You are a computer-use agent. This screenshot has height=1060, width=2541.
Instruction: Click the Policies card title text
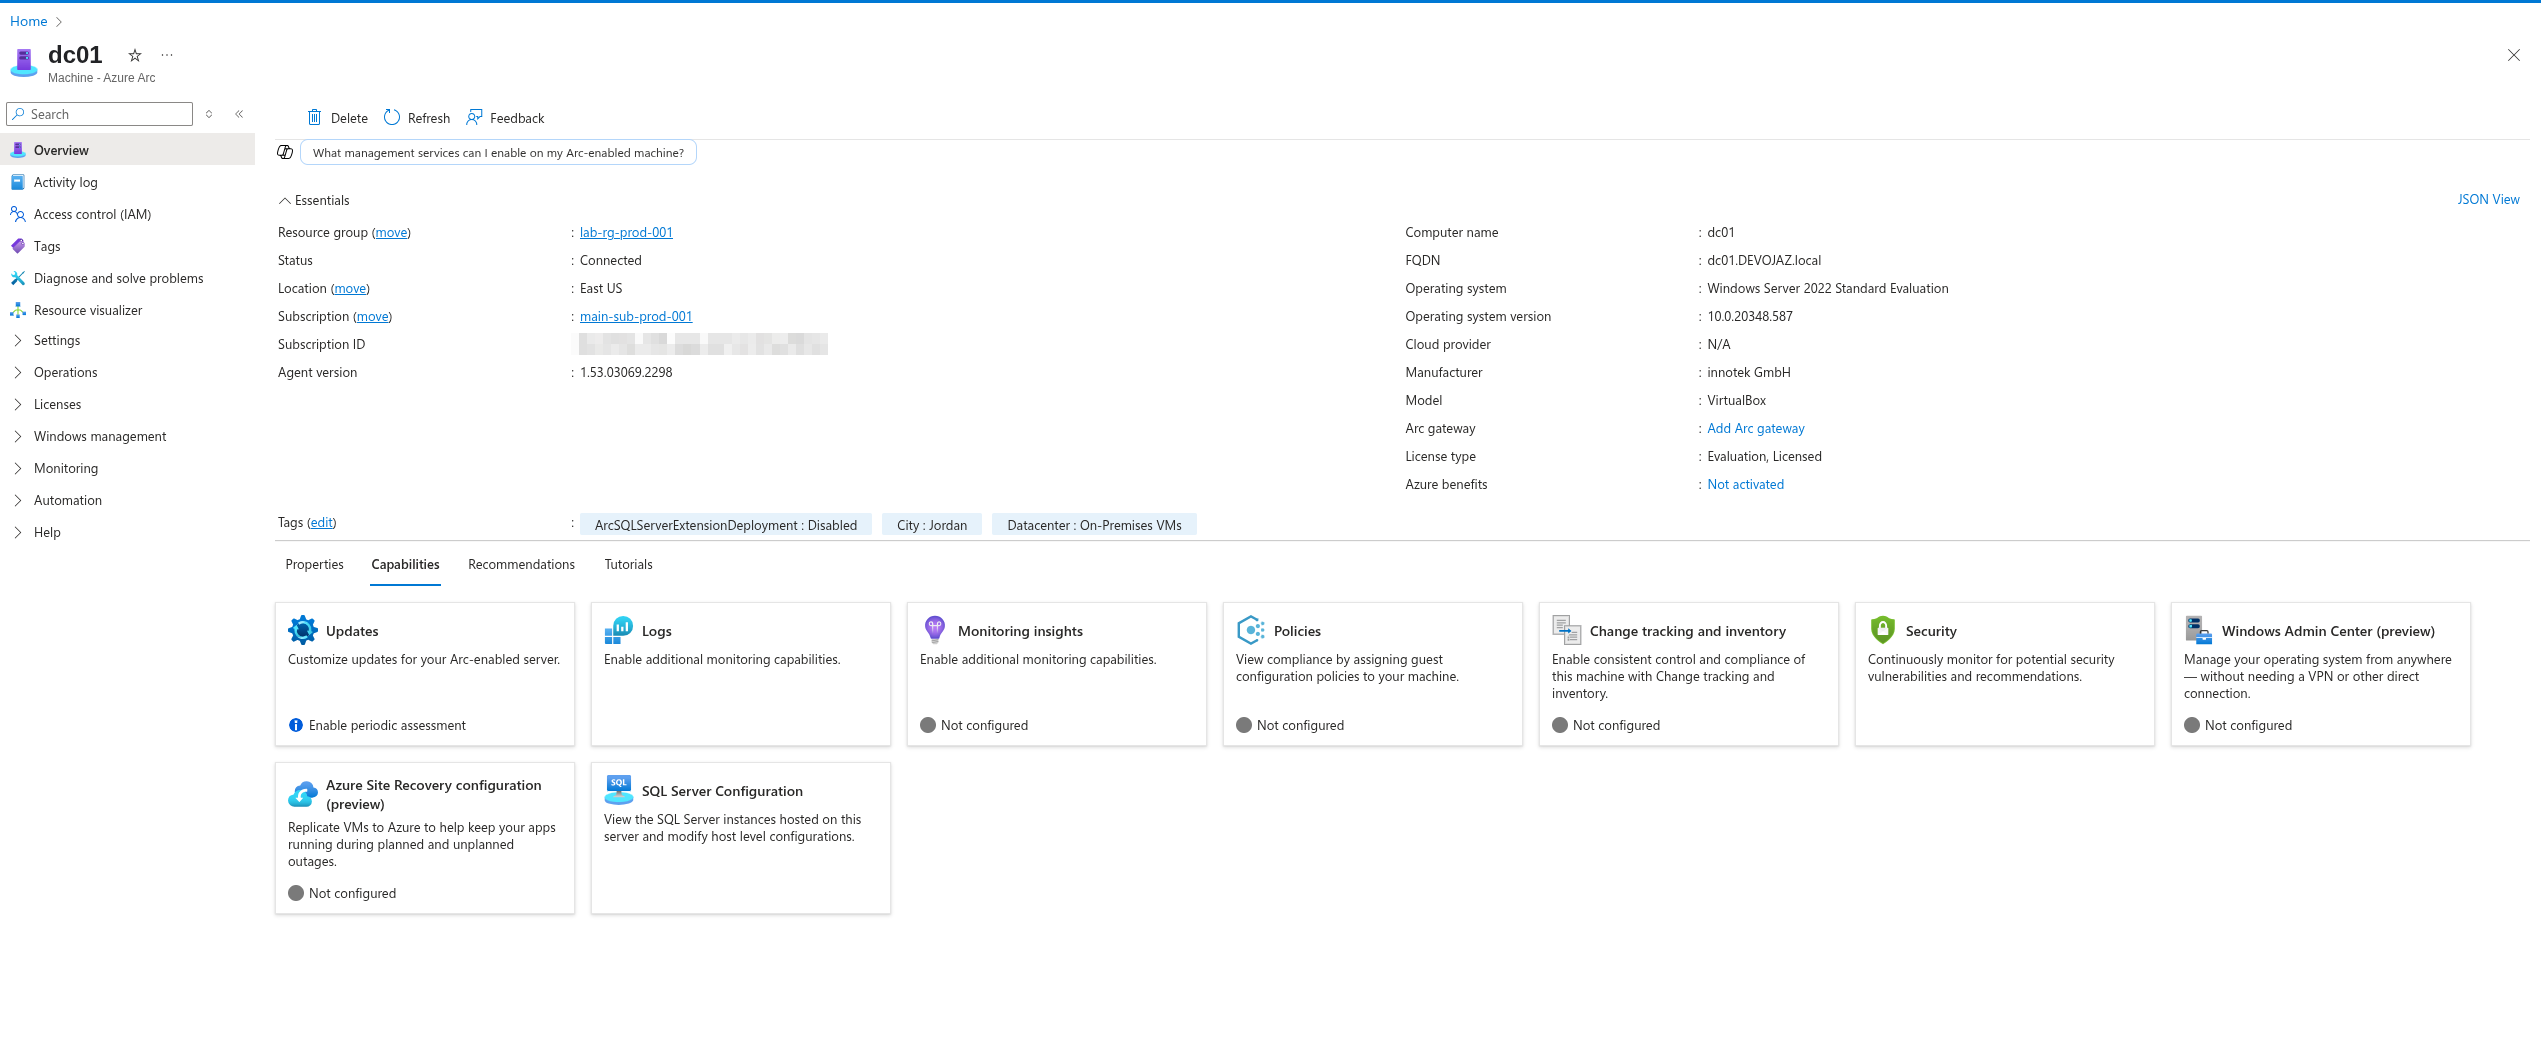[x=1297, y=631]
